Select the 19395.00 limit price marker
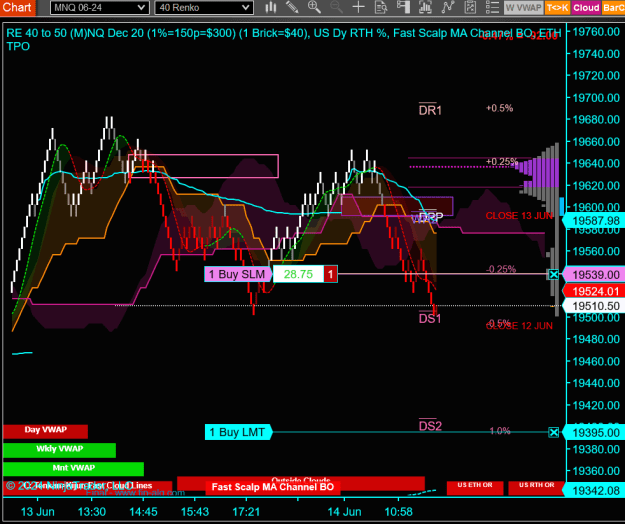Viewport: 625px width, 524px height. [x=596, y=433]
